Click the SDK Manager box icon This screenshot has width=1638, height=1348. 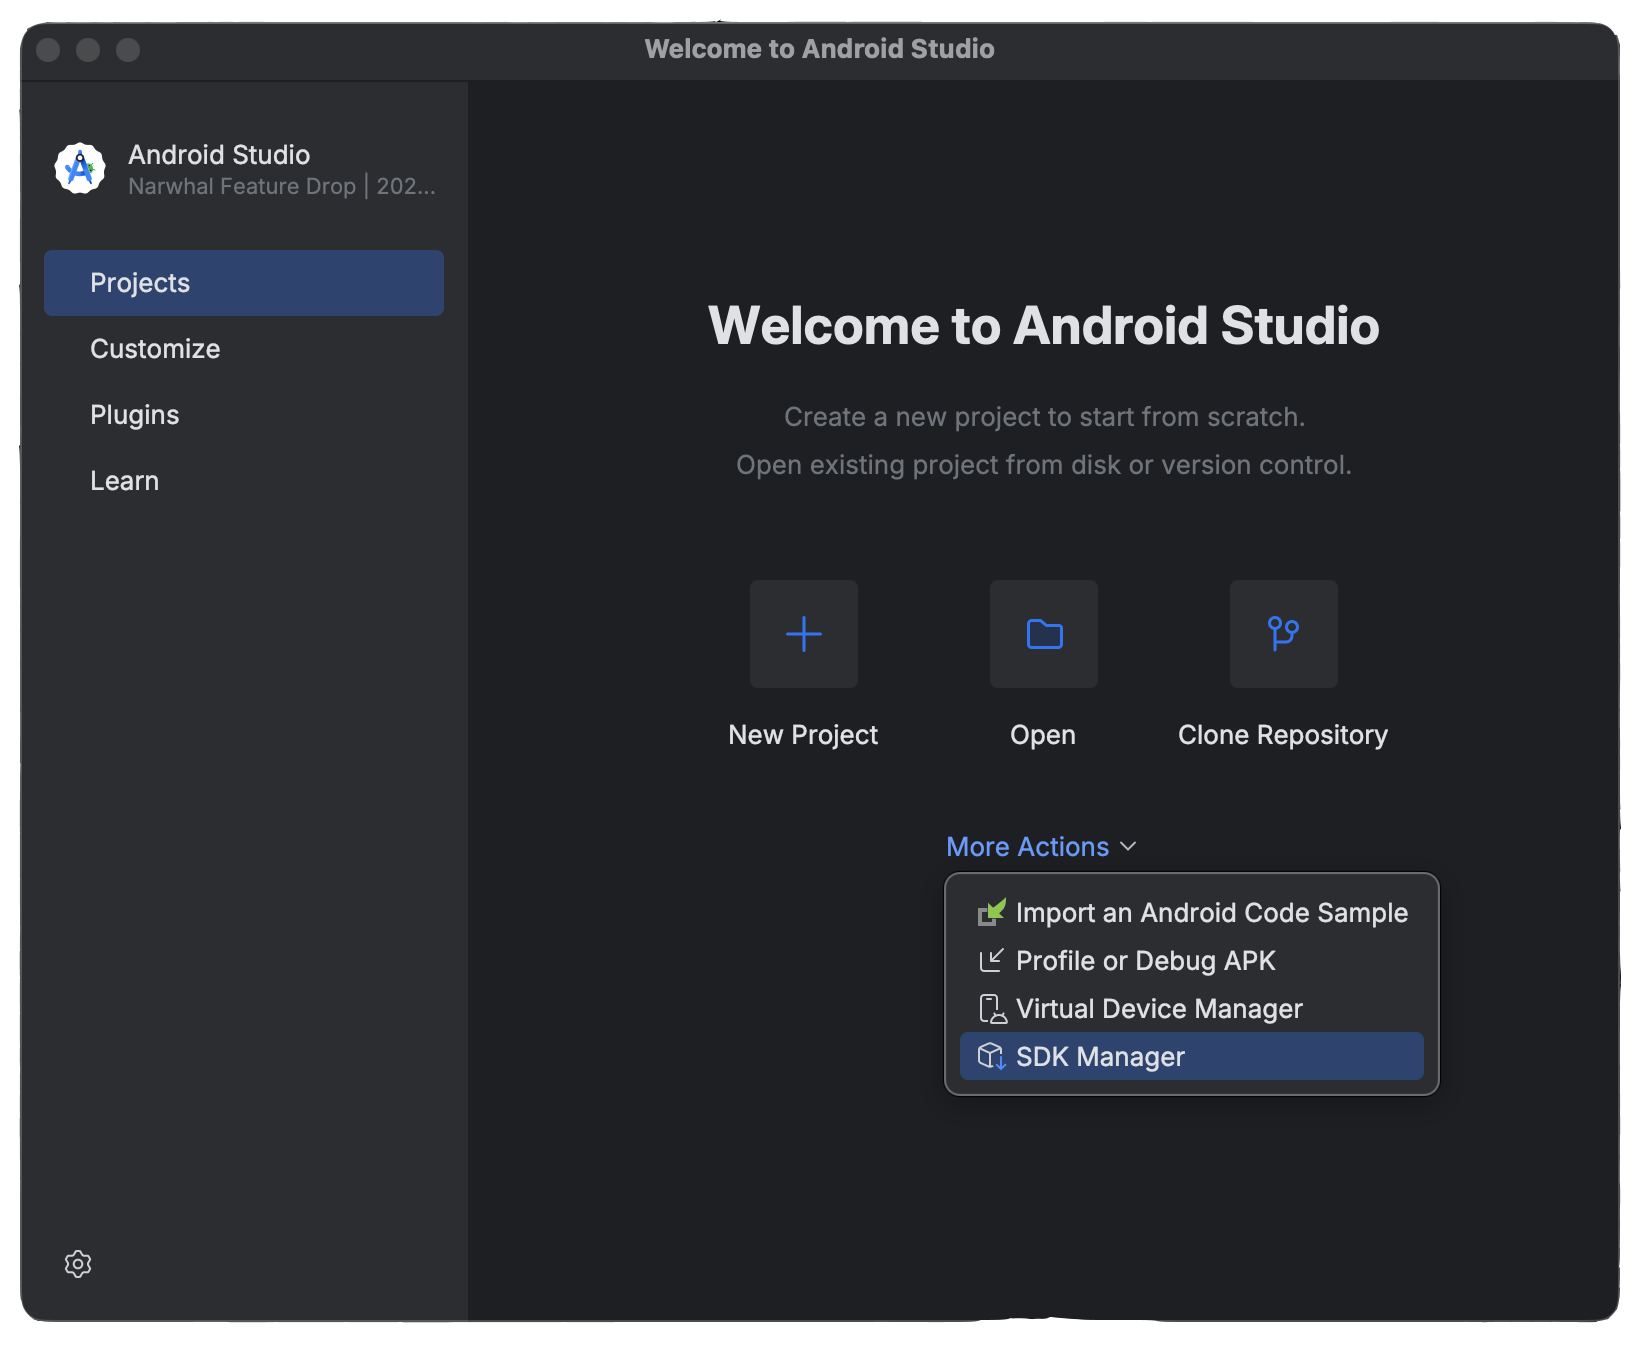(x=992, y=1056)
